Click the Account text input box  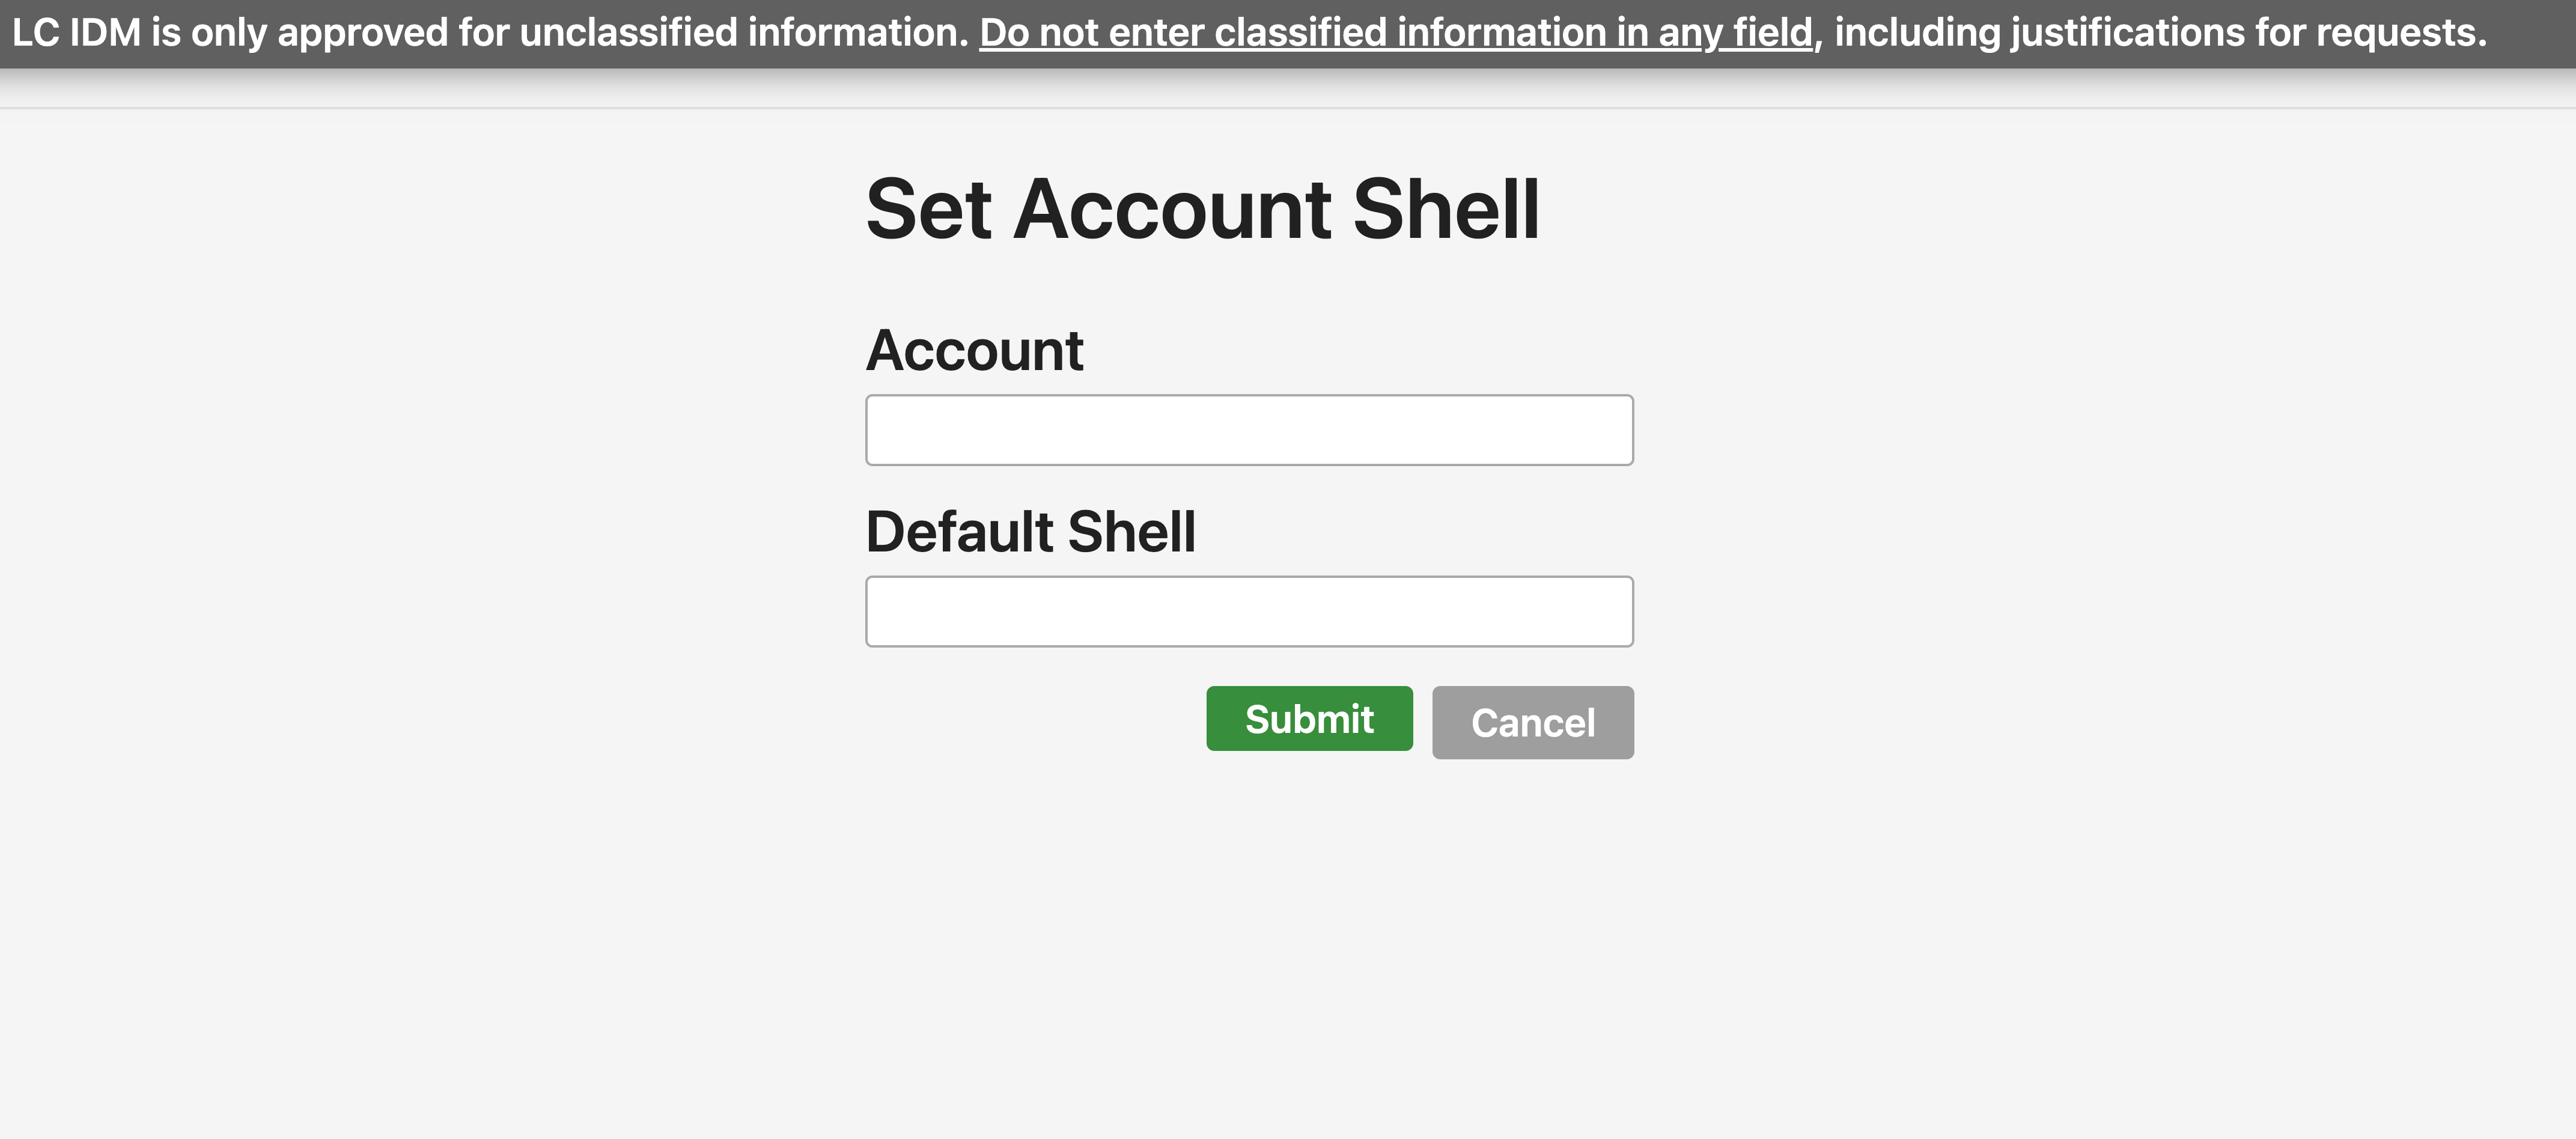1249,430
